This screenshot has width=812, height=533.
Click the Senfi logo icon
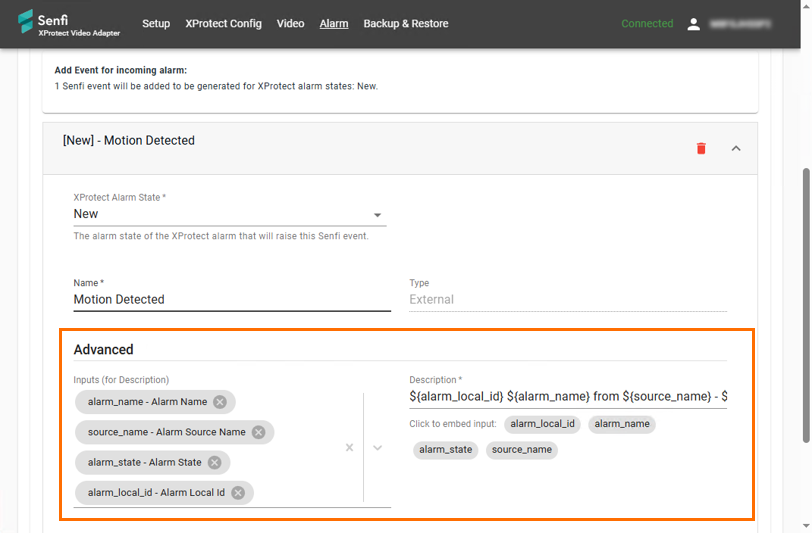click(x=25, y=22)
